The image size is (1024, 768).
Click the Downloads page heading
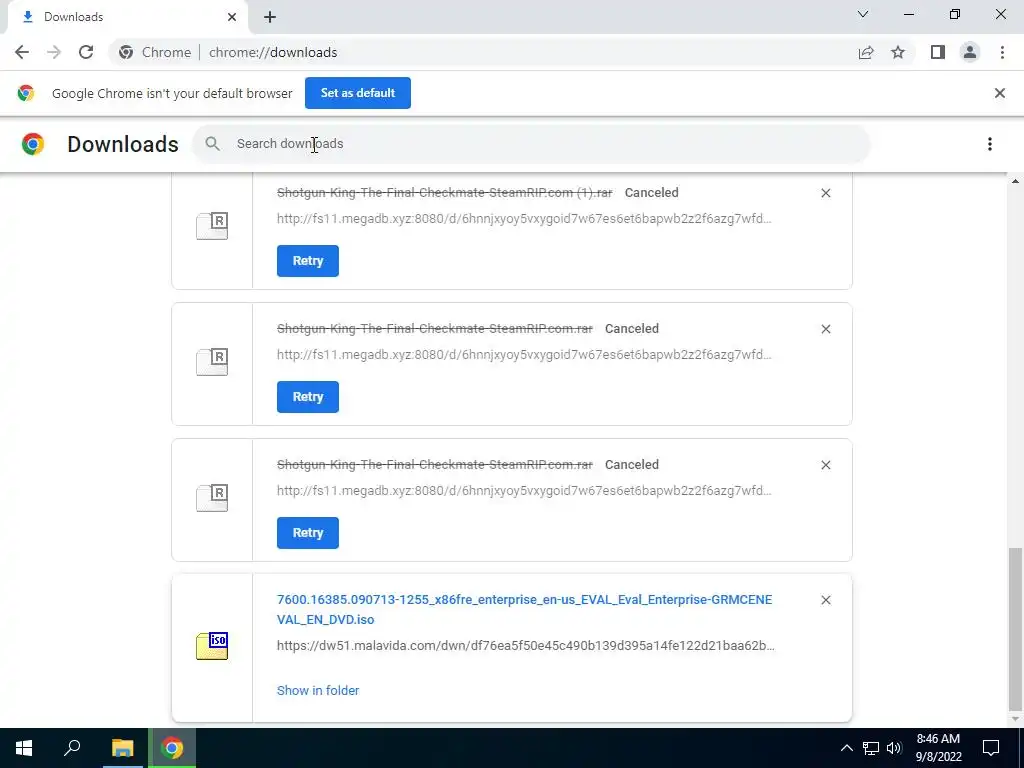click(x=123, y=144)
